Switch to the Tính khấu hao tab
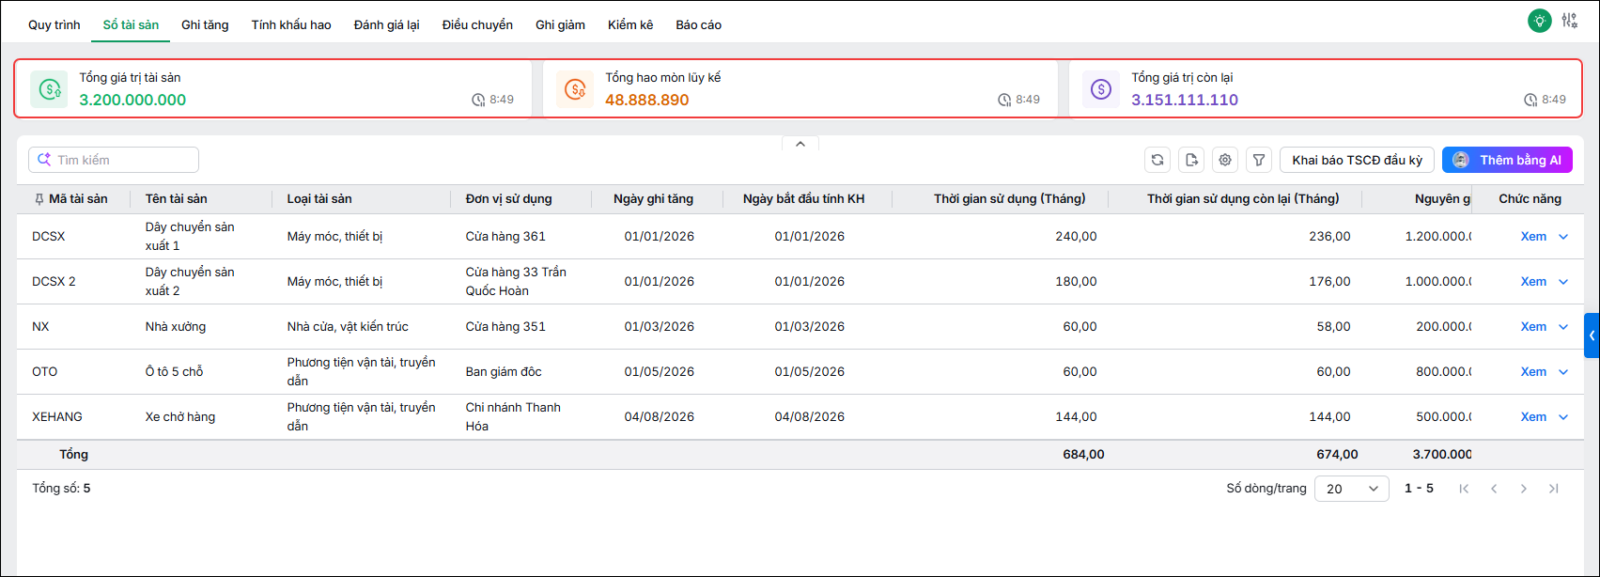 [x=291, y=25]
